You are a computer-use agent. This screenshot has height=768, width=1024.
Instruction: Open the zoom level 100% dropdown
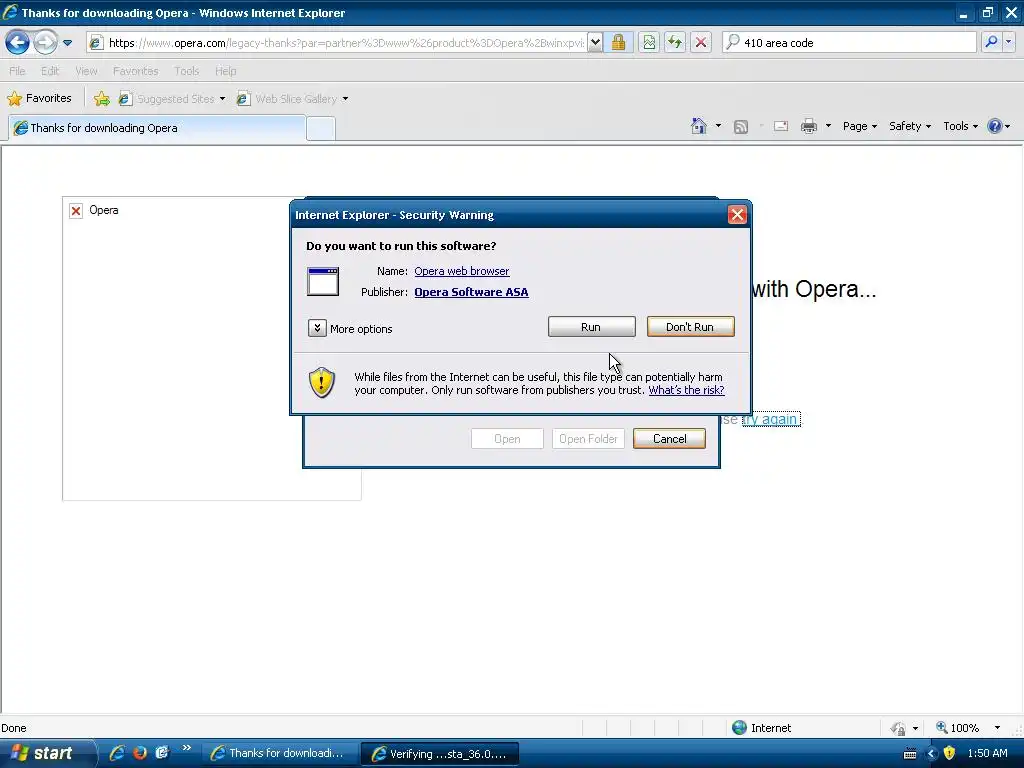997,728
